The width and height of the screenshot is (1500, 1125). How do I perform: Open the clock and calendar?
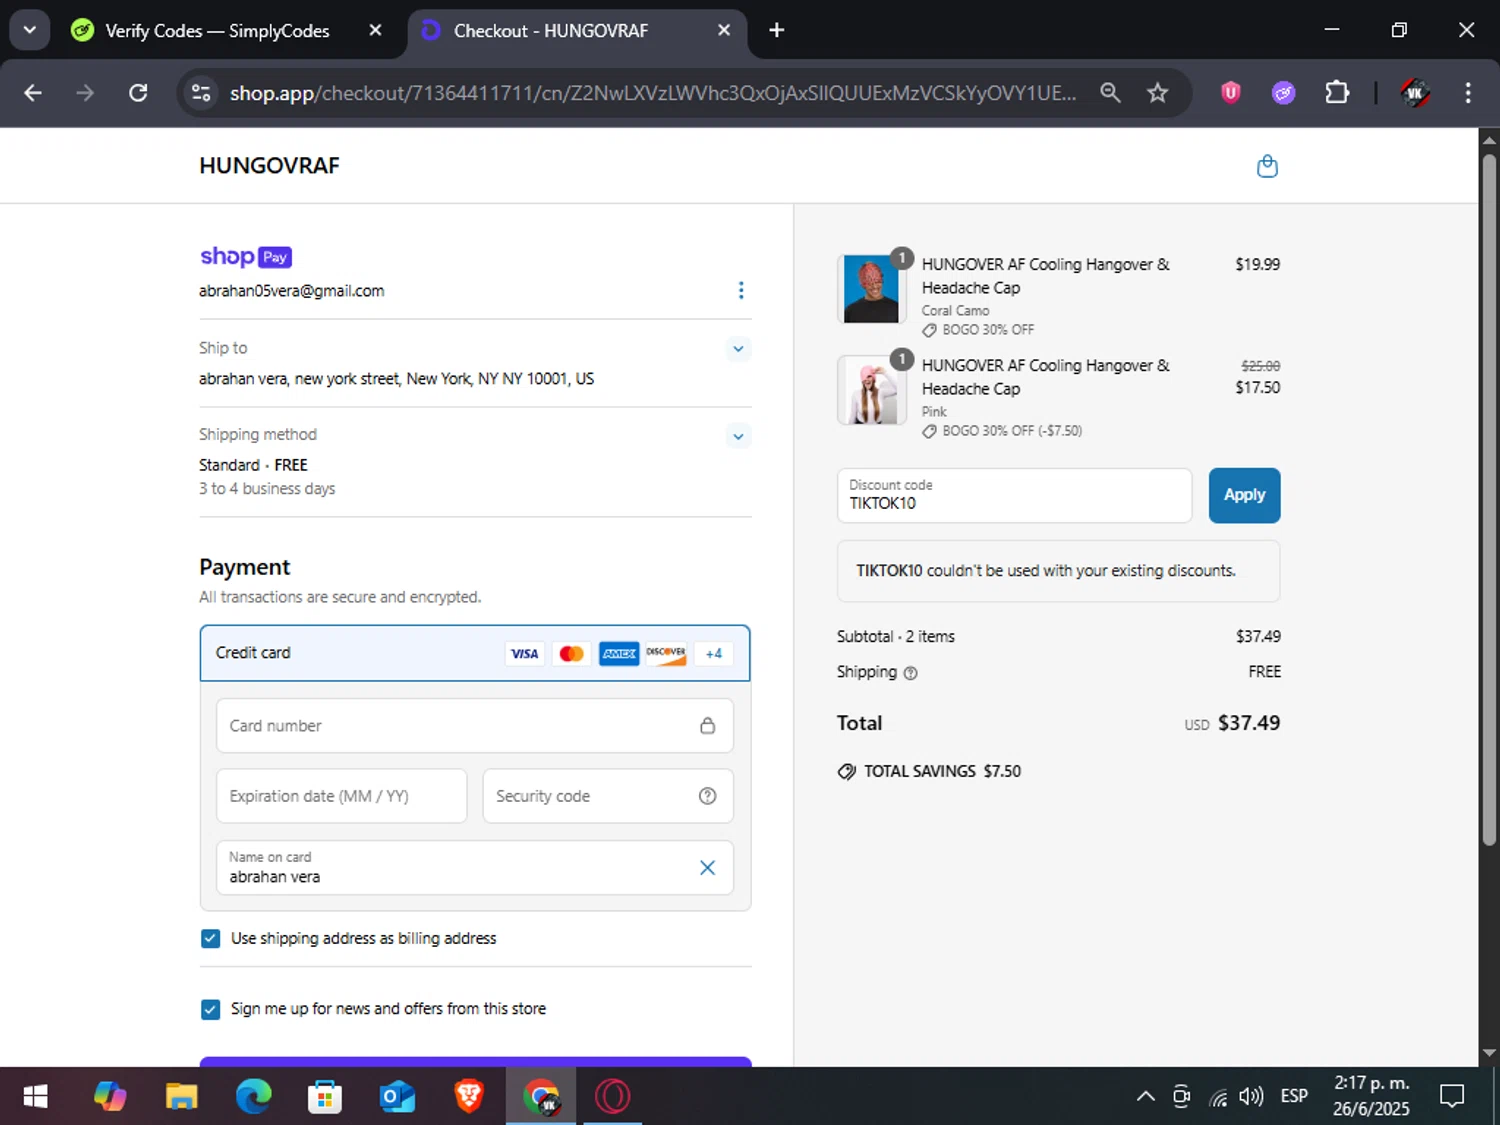click(x=1371, y=1096)
